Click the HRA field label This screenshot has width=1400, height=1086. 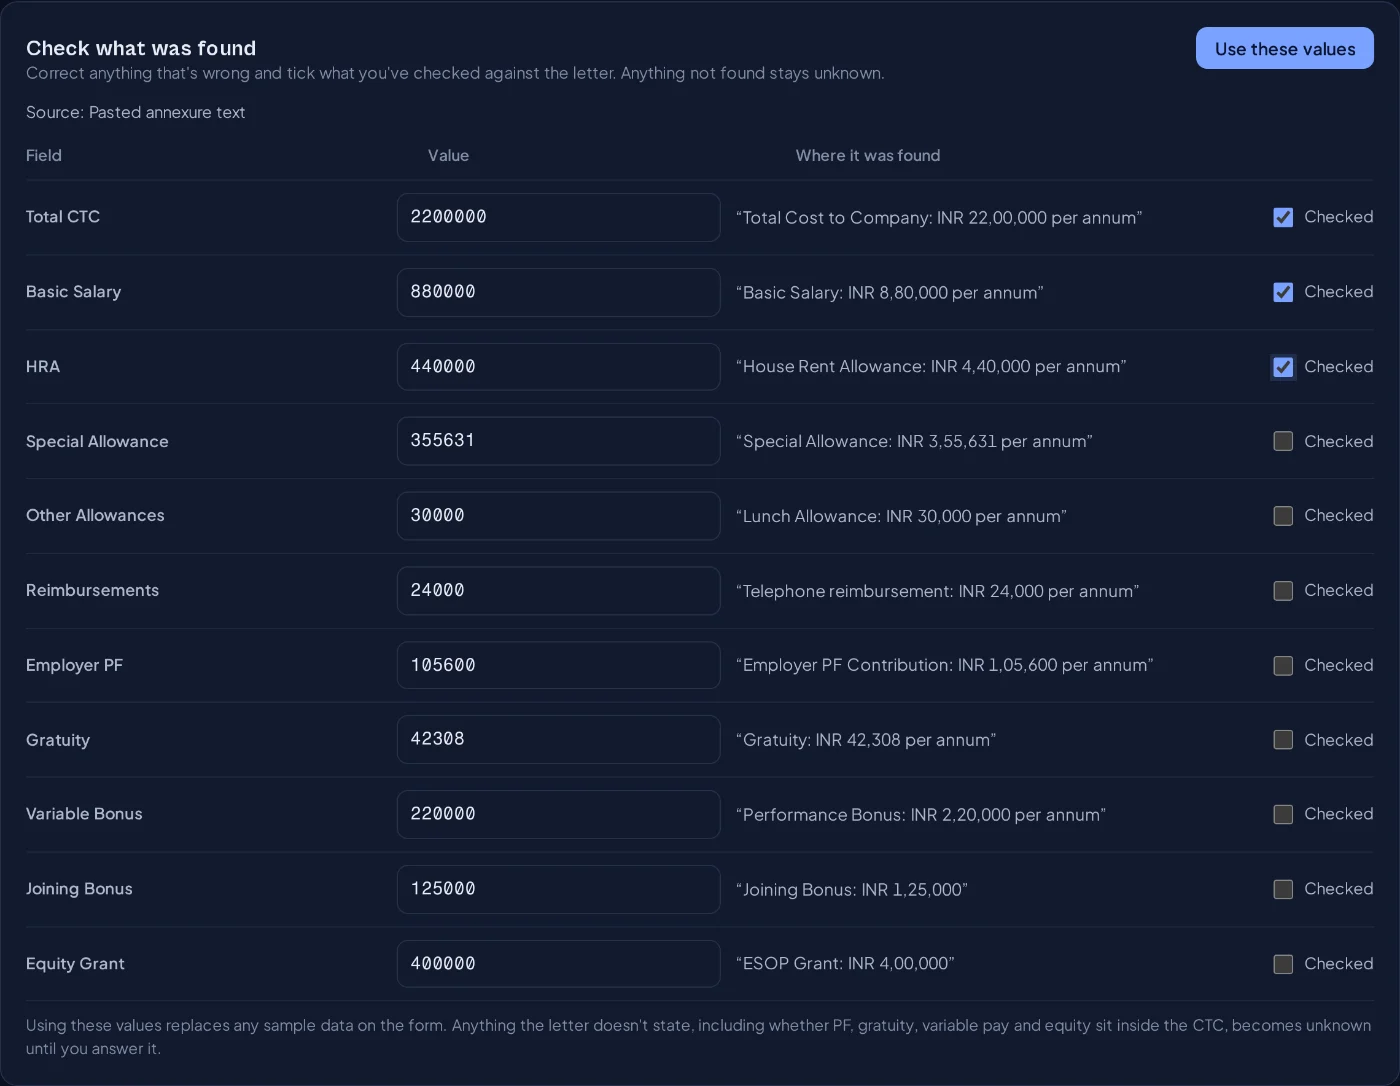43,367
